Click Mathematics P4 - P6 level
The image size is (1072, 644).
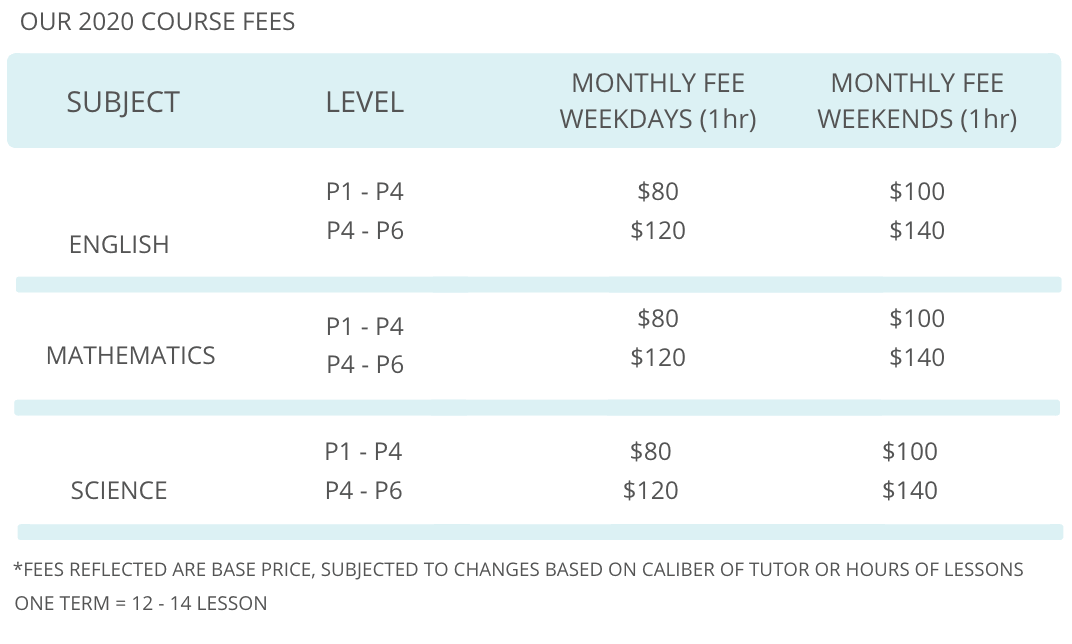point(364,364)
